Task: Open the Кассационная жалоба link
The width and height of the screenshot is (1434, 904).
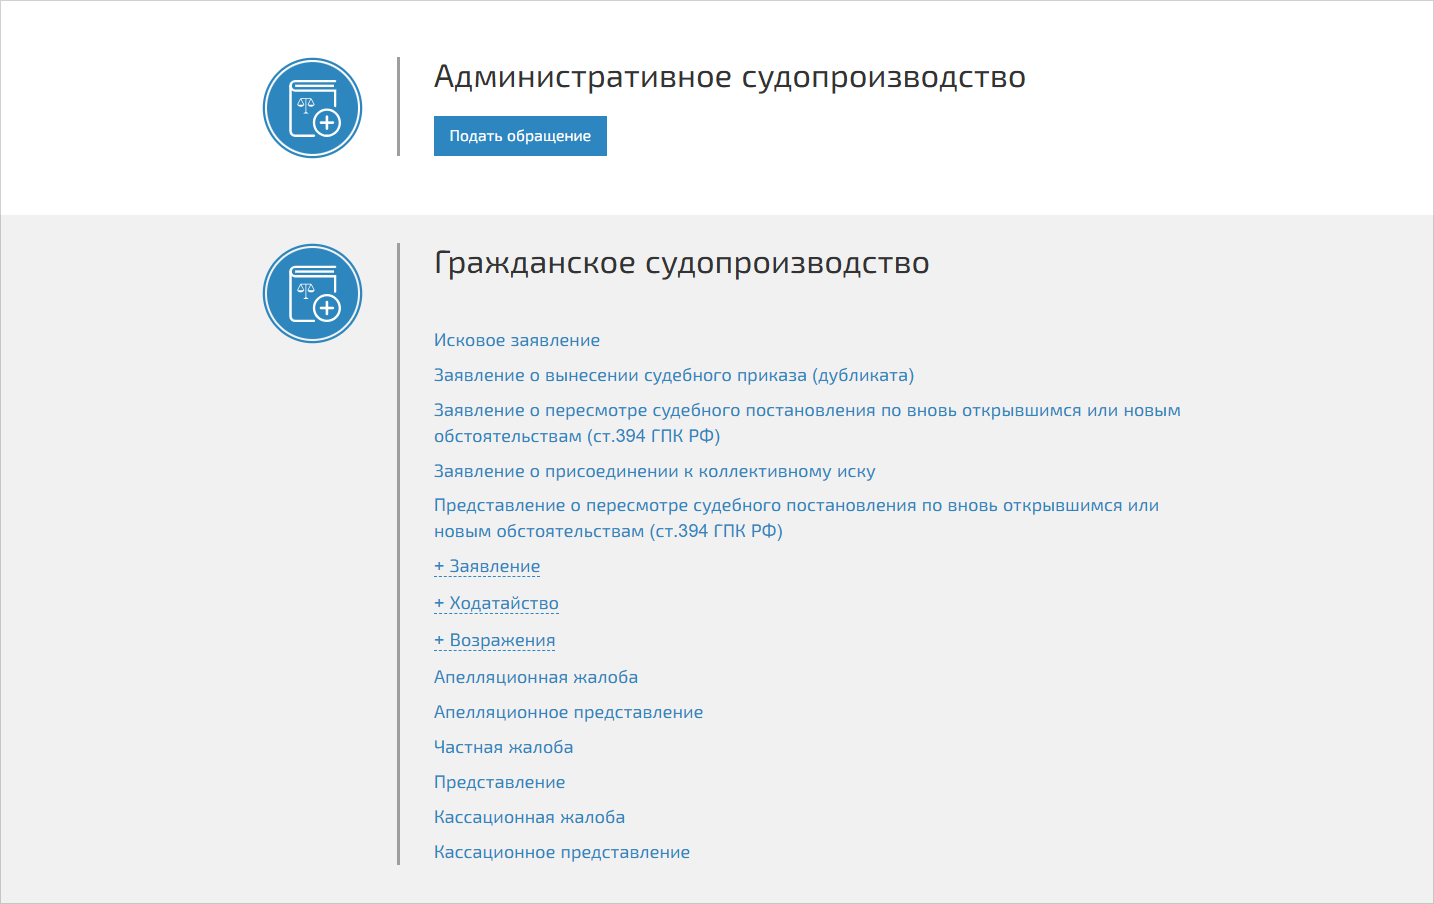Action: tap(530, 817)
